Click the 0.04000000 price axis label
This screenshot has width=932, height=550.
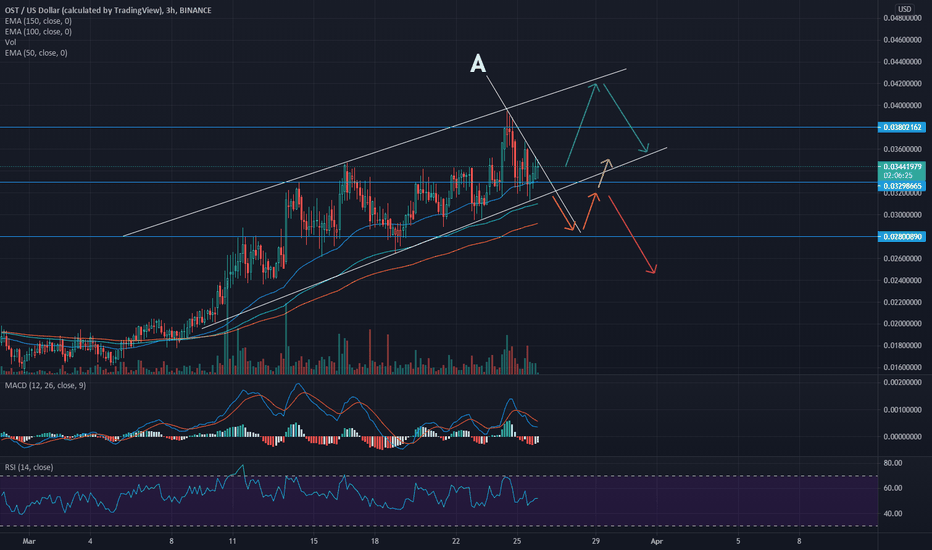902,106
